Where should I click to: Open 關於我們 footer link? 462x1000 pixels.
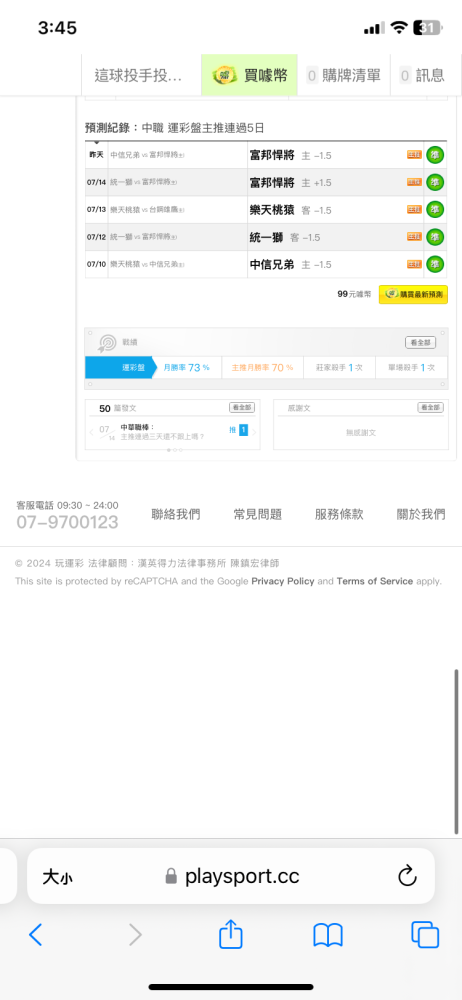tap(421, 515)
